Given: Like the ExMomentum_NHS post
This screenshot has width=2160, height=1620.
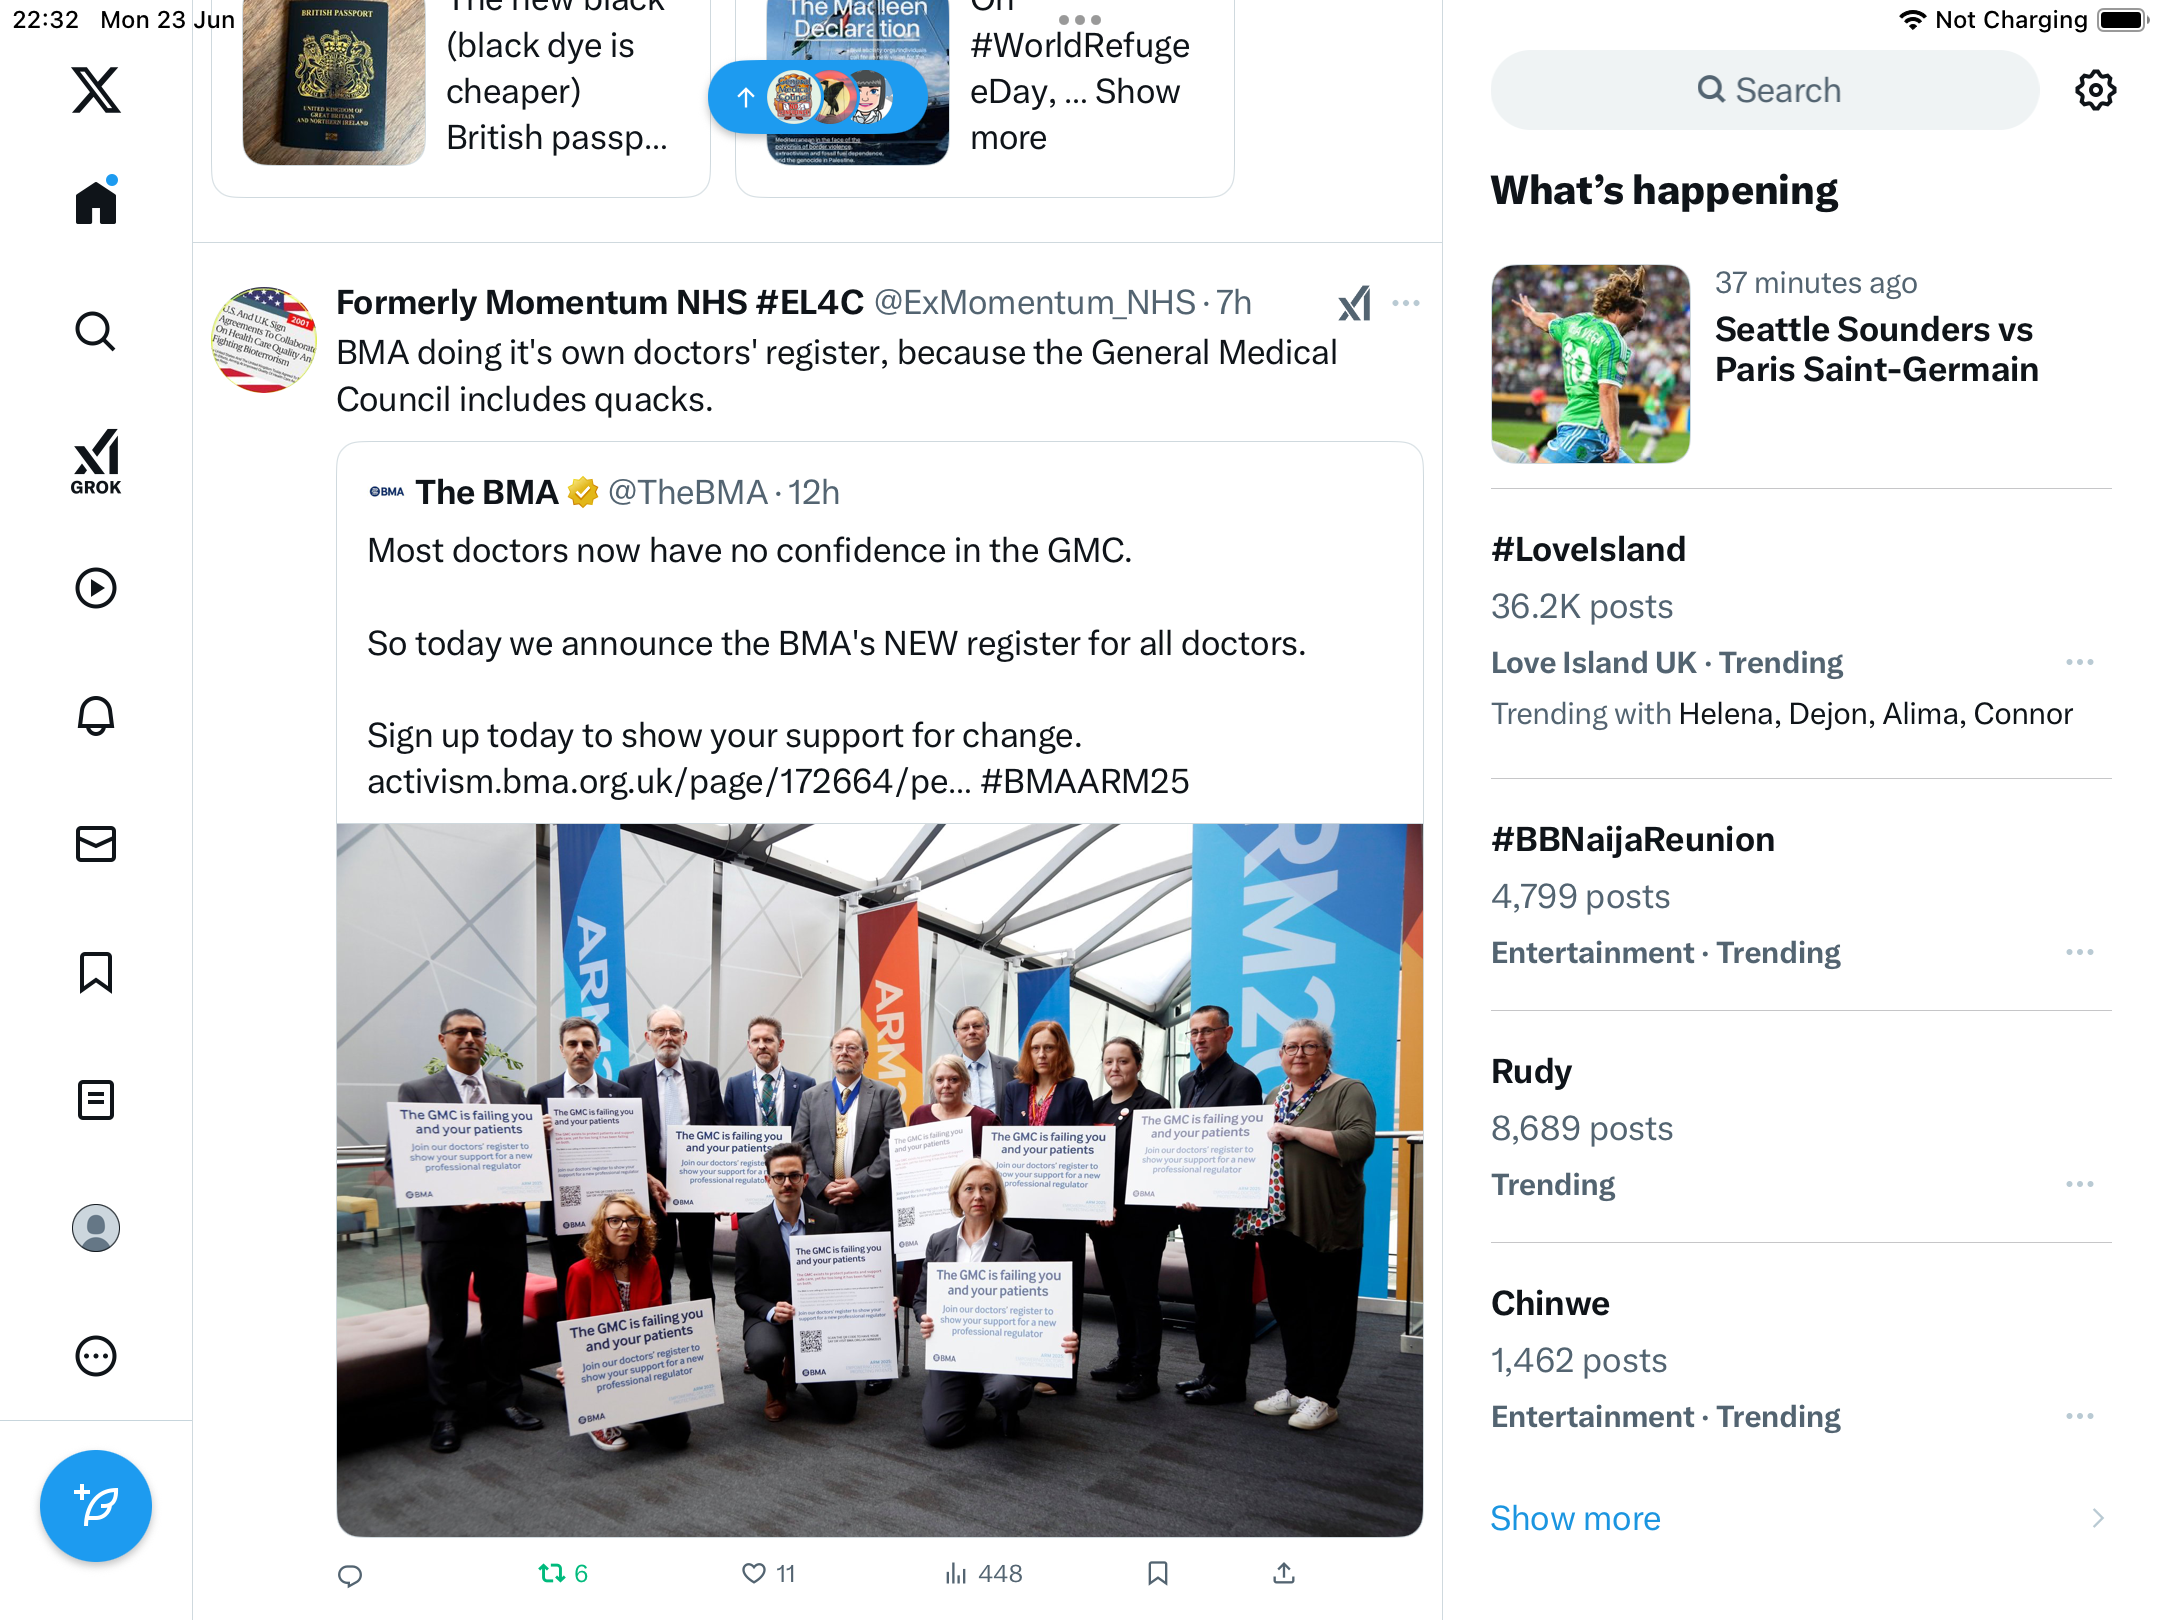Looking at the screenshot, I should (768, 1573).
